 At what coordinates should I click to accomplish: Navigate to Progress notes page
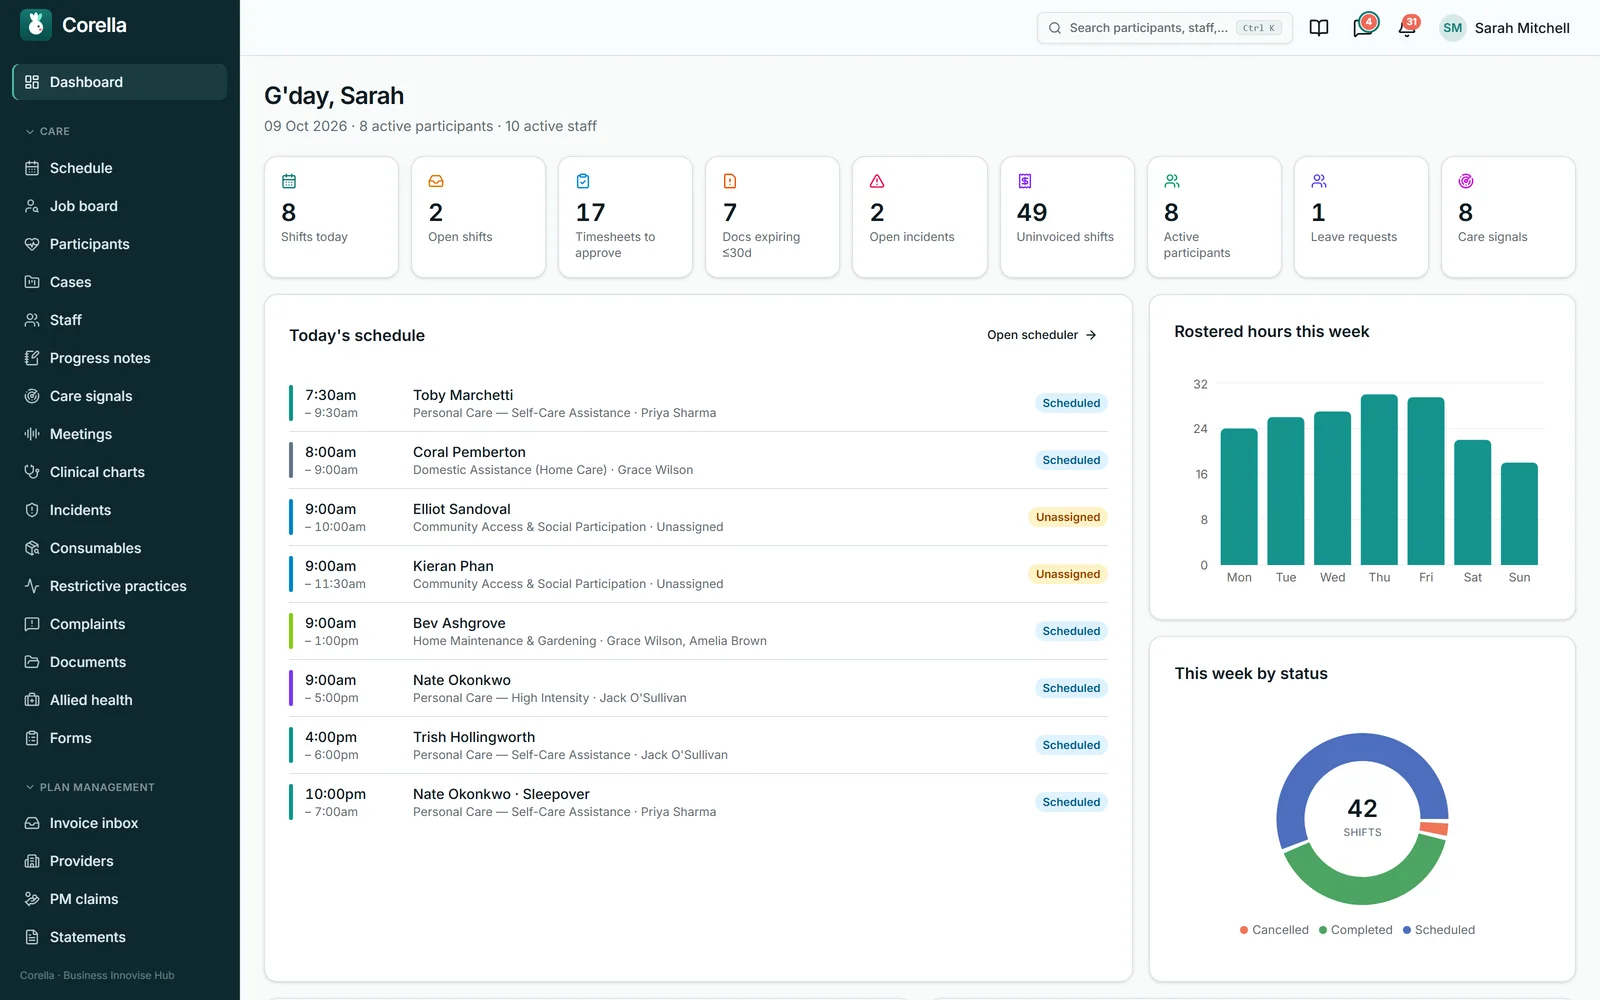pos(120,358)
